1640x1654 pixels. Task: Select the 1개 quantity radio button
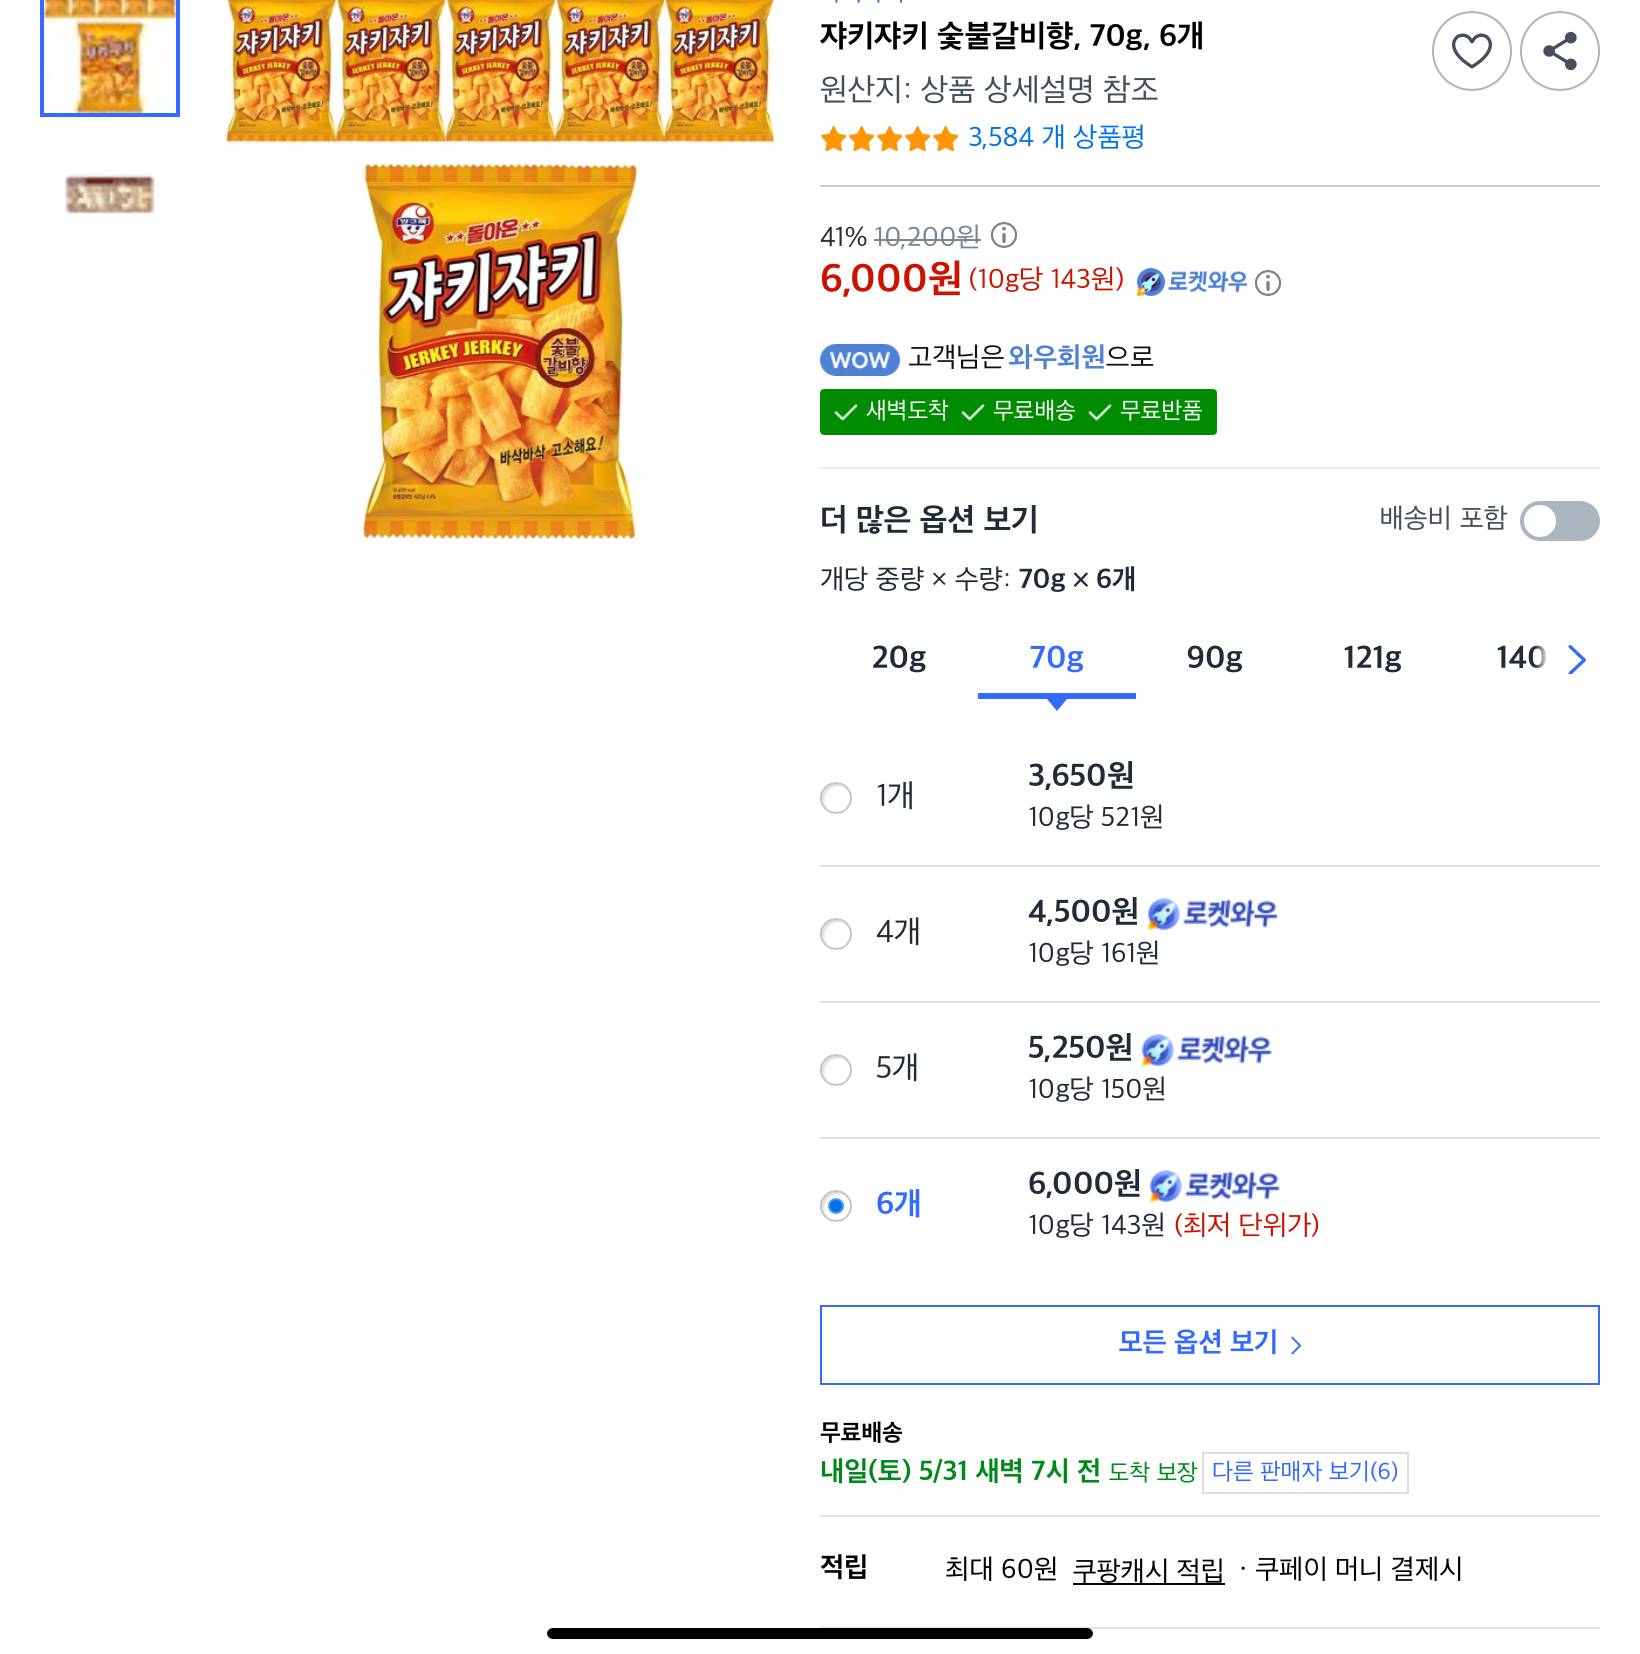tap(836, 798)
